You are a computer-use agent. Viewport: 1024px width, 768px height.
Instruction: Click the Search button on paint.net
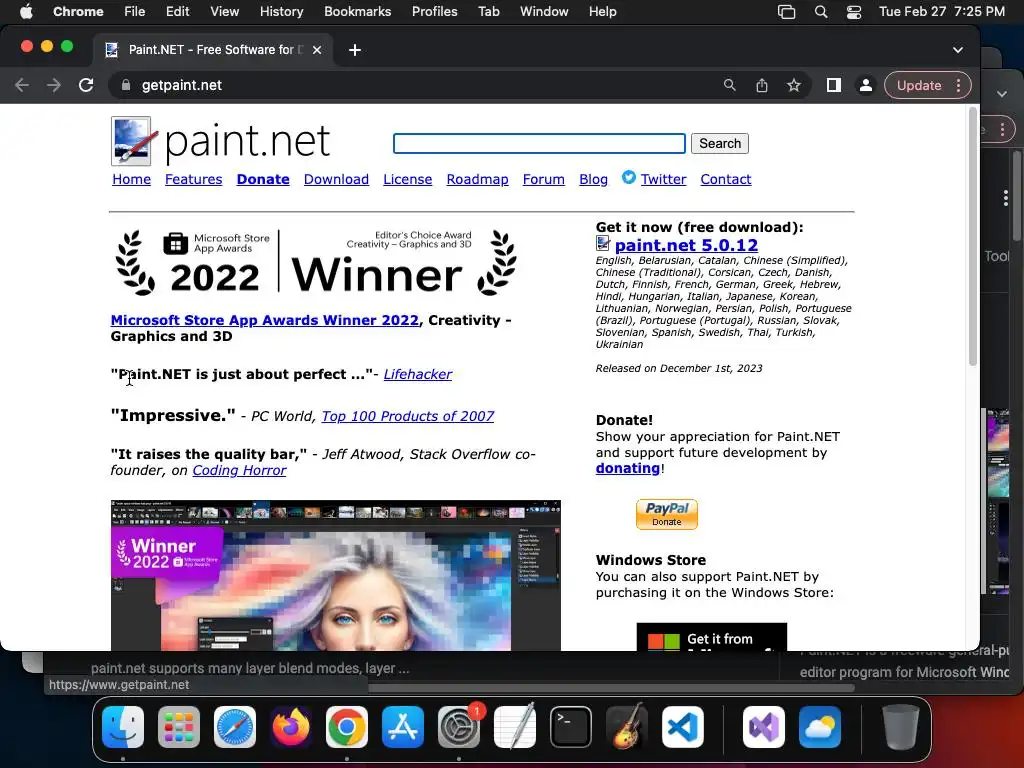pyautogui.click(x=720, y=143)
